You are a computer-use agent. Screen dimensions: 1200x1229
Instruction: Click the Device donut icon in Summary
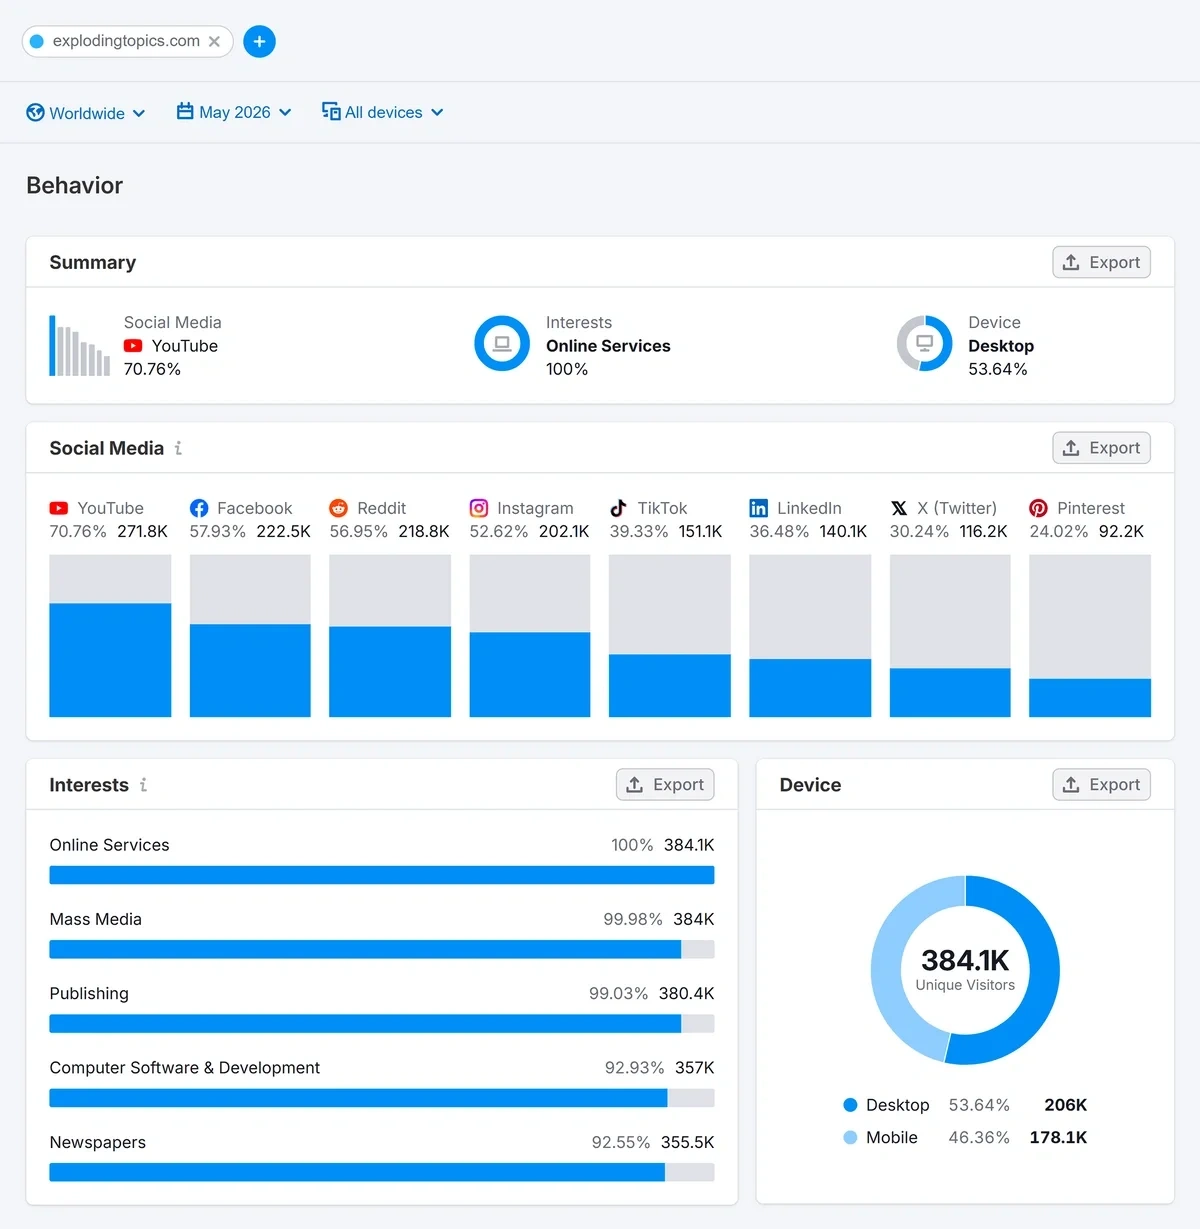click(925, 343)
